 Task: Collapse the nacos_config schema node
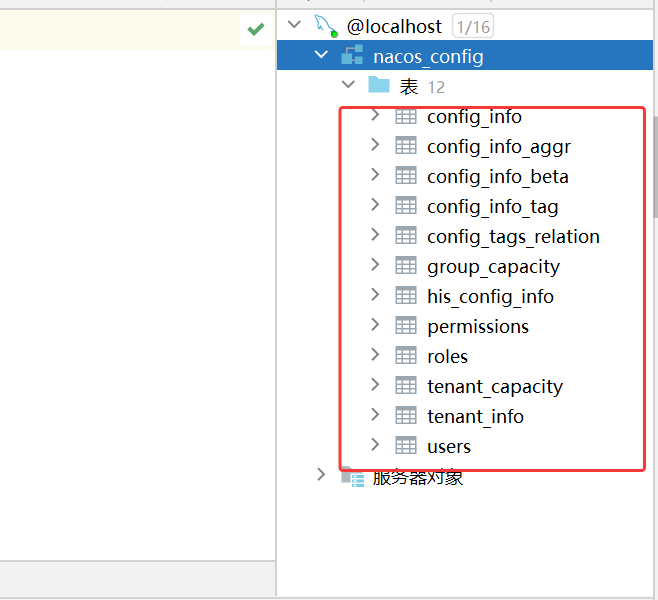tap(321, 55)
